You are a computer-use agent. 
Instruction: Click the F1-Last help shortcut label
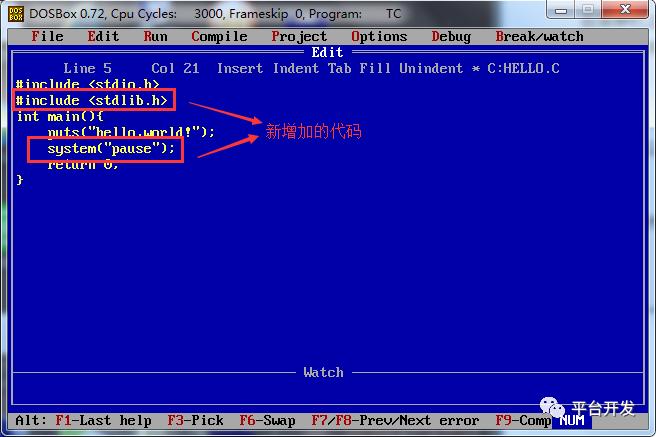103,420
